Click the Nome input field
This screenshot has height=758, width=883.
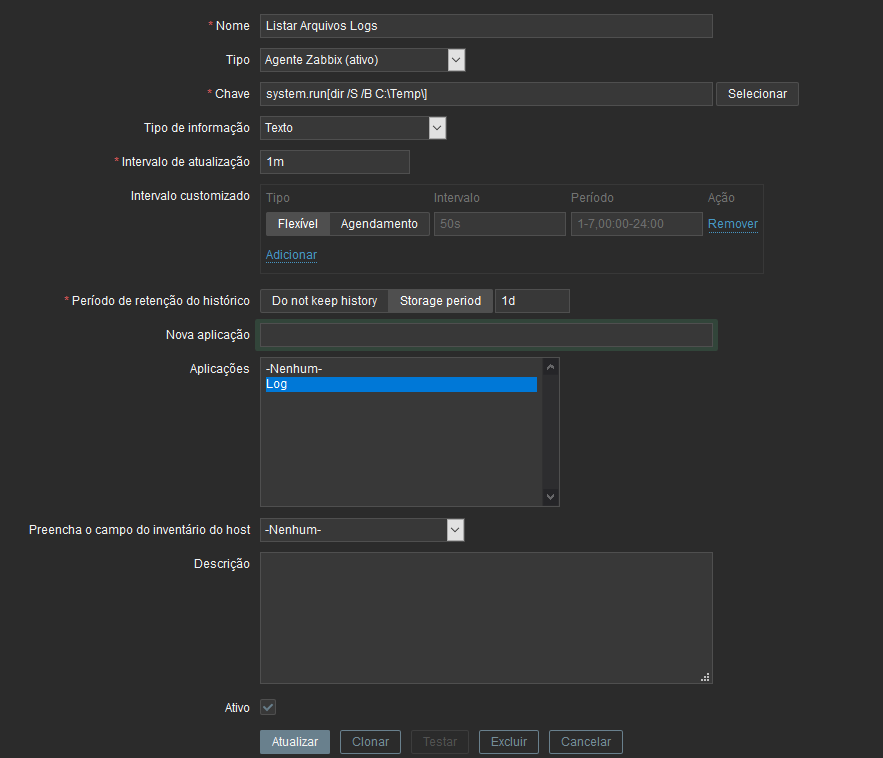[x=486, y=26]
